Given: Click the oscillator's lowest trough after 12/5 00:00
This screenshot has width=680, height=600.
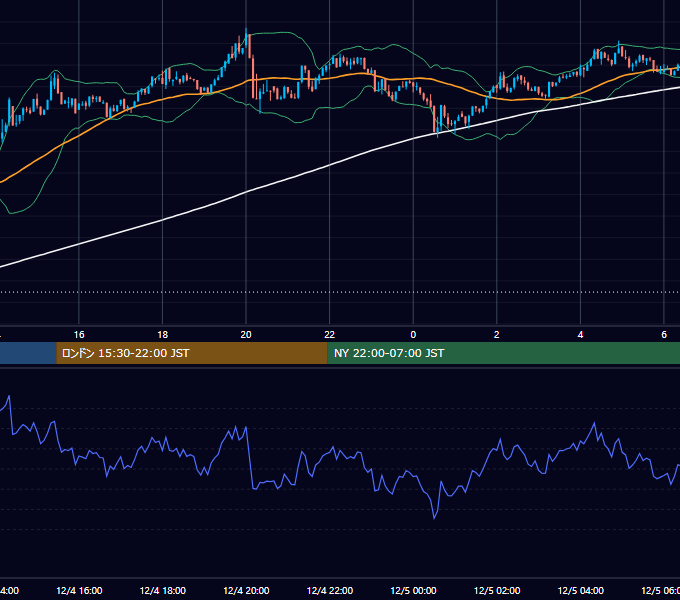Looking at the screenshot, I should [x=434, y=518].
